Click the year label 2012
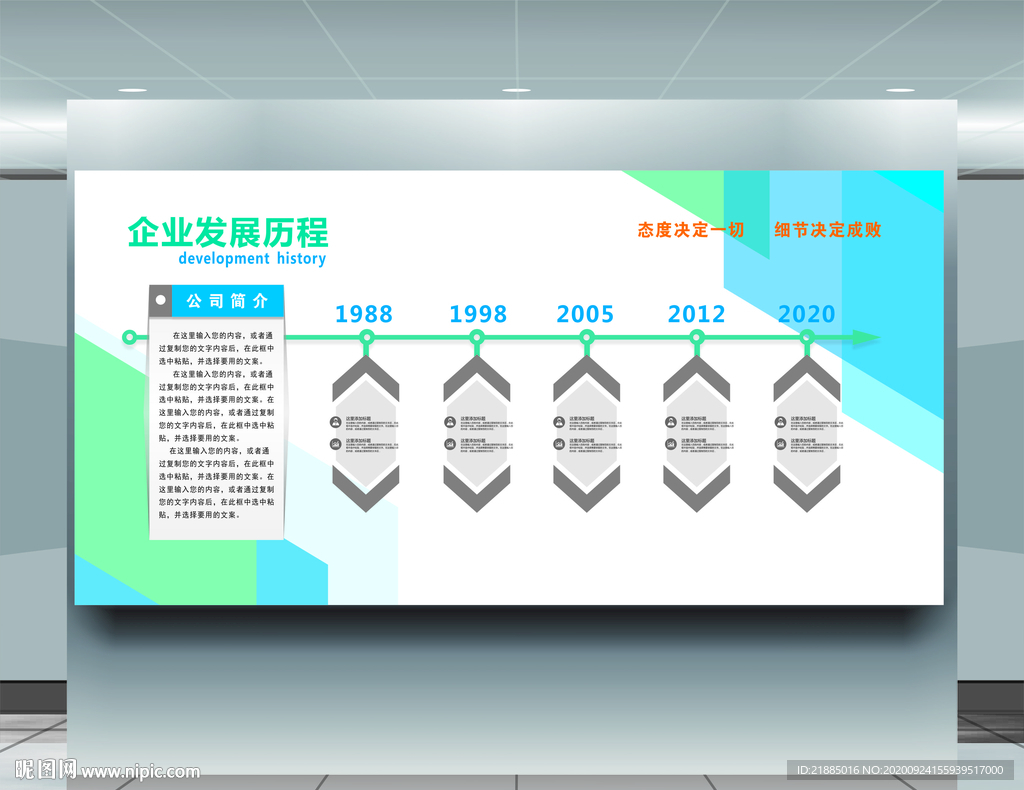The height and width of the screenshot is (790, 1024). point(696,314)
